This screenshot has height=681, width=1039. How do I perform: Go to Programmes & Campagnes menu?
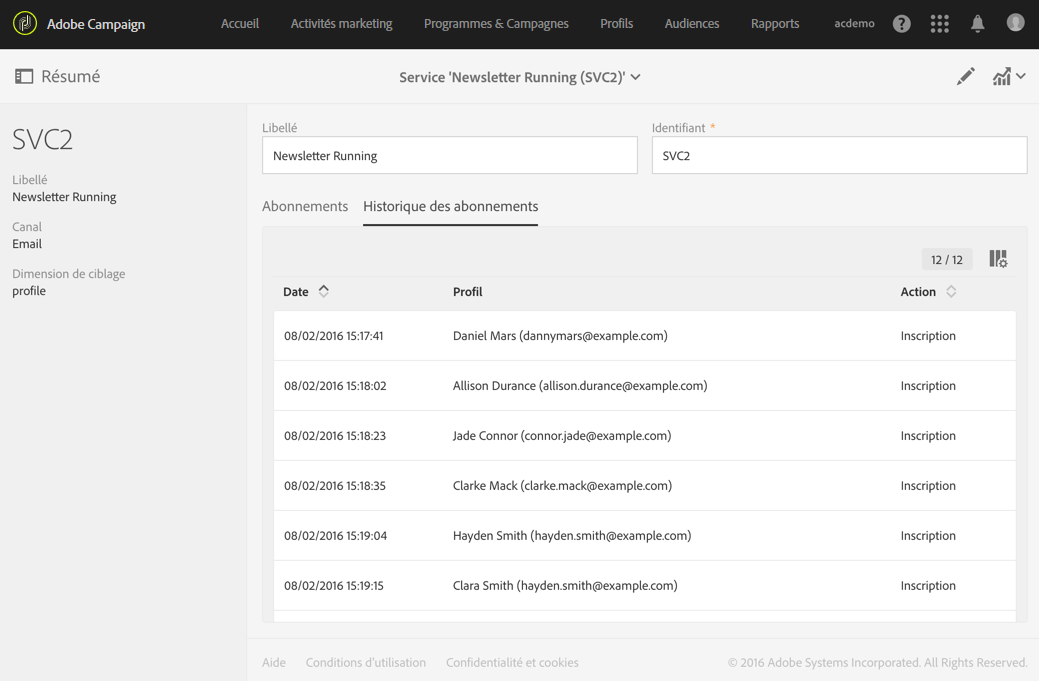tap(496, 24)
